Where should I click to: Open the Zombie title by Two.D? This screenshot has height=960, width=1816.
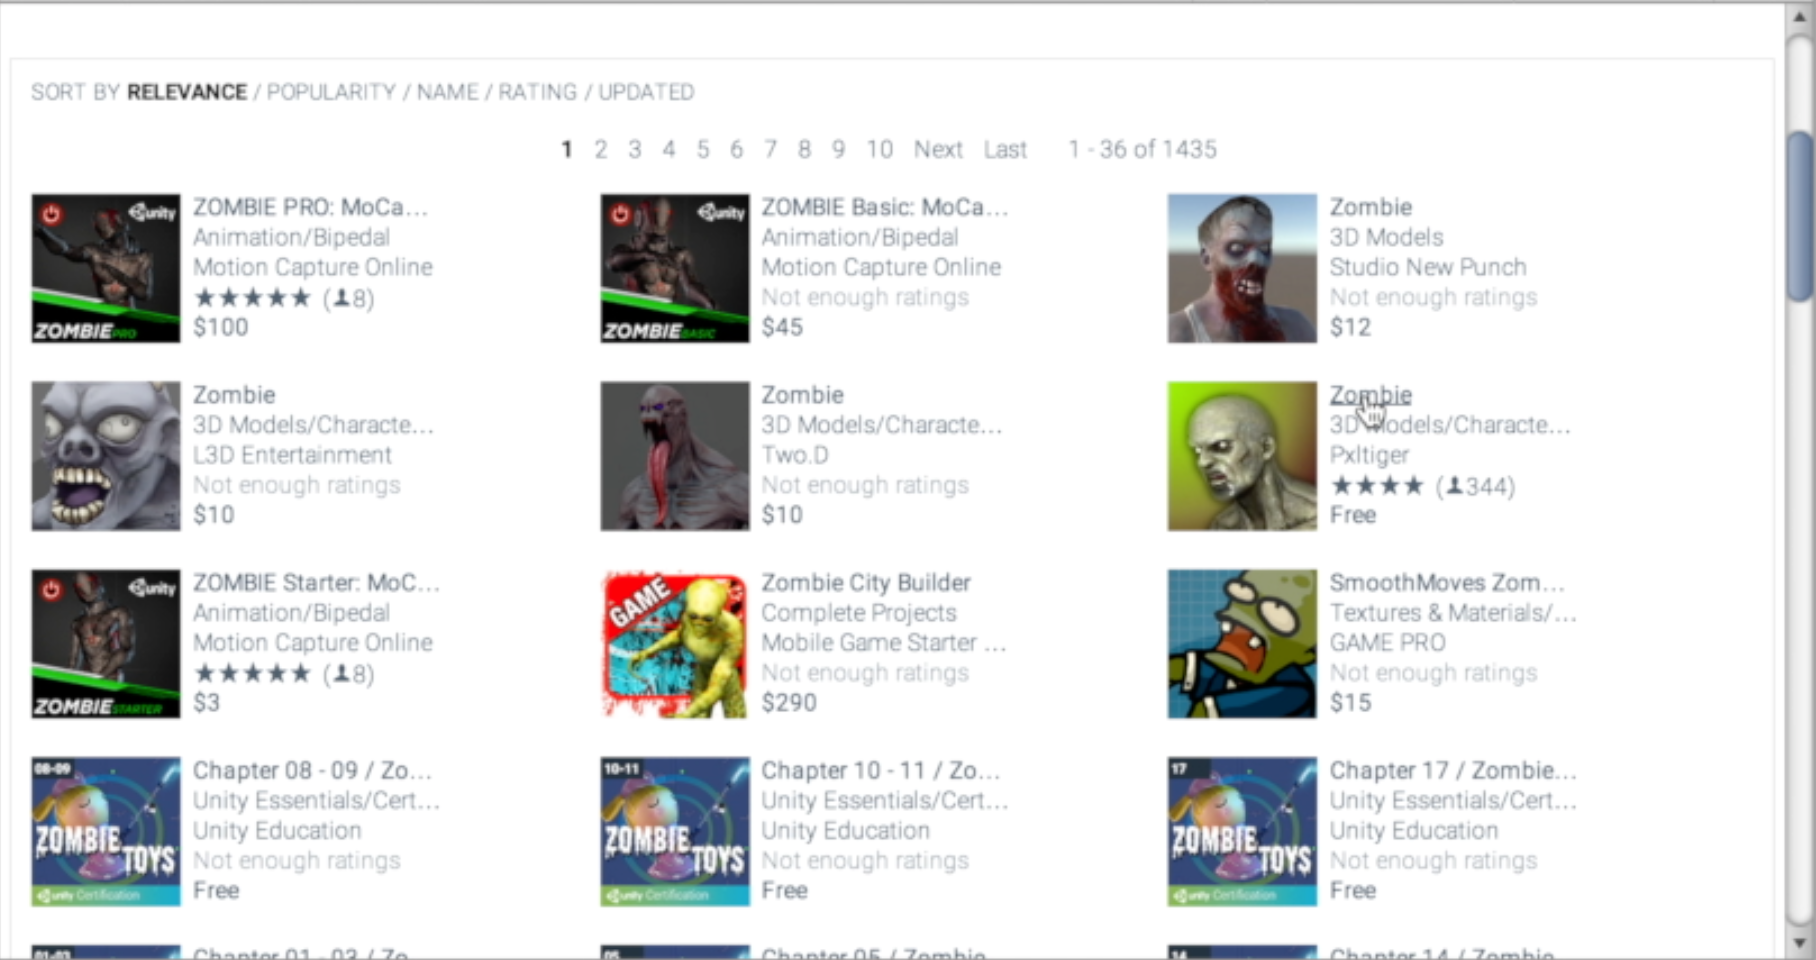pyautogui.click(x=802, y=395)
